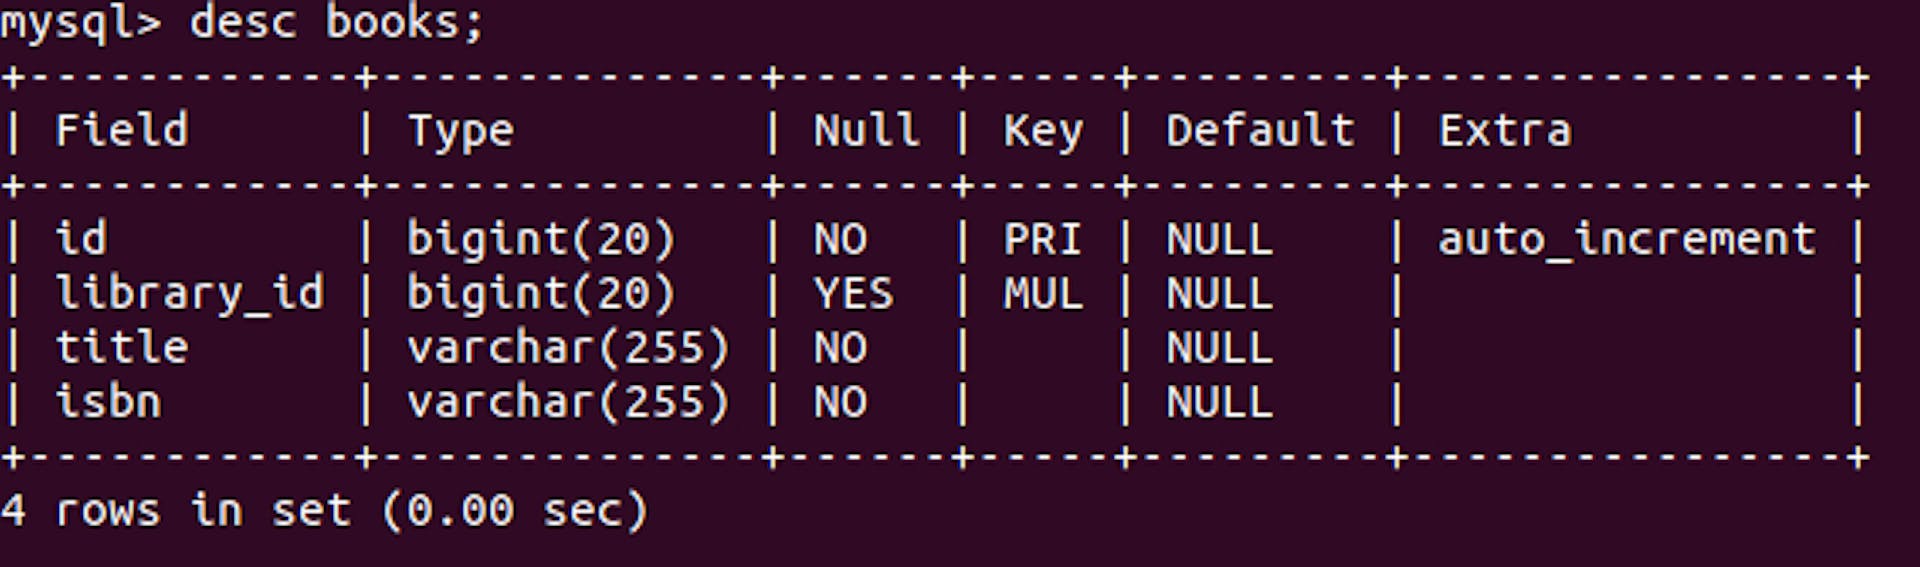The height and width of the screenshot is (567, 1920).
Task: Click the Extra column header
Action: coord(1505,130)
